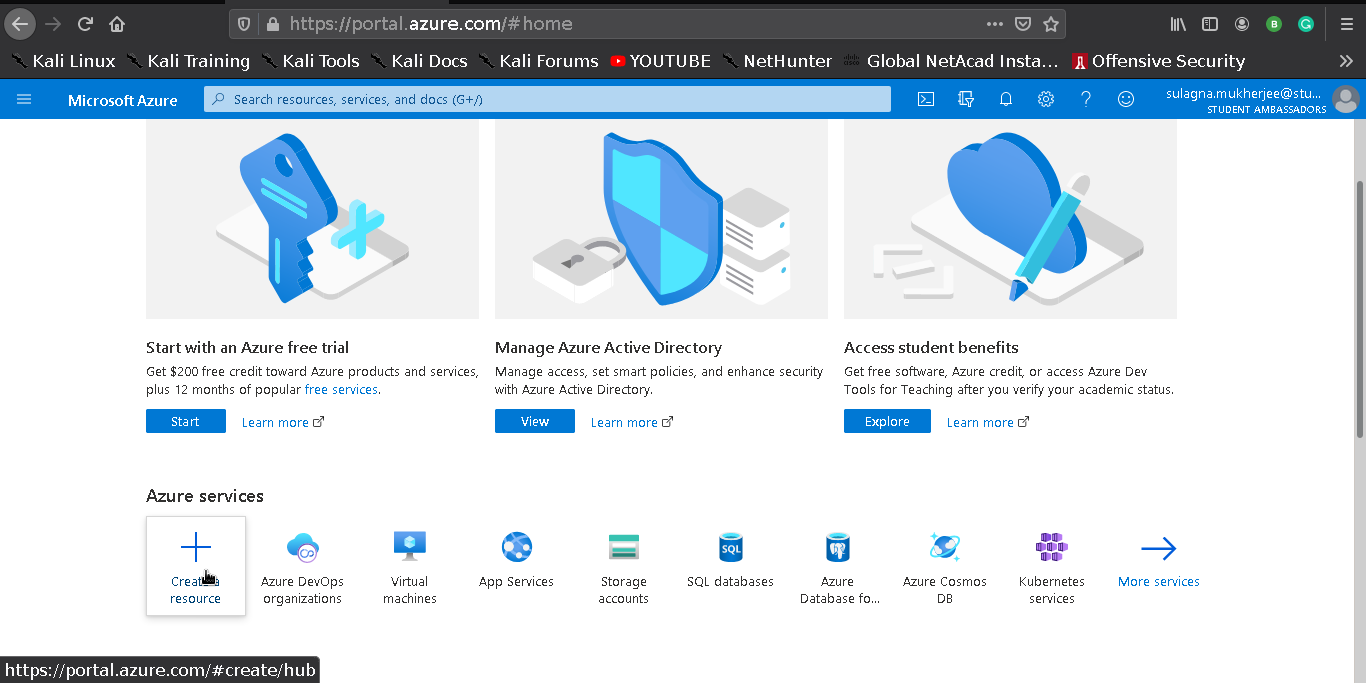The height and width of the screenshot is (683, 1366).
Task: Open App Services icon
Action: [517, 547]
